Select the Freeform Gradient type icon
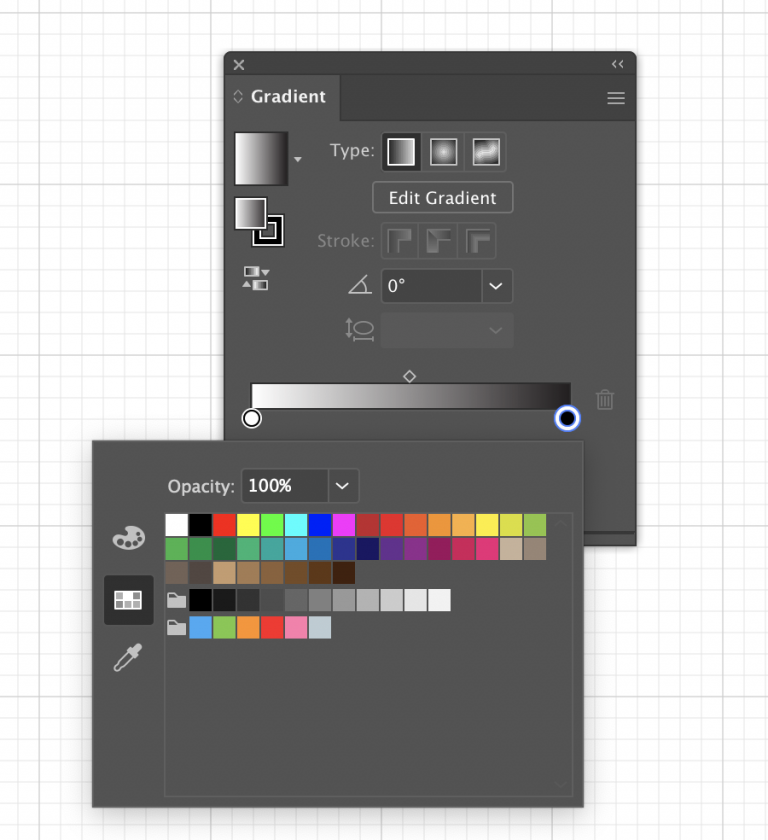 [485, 152]
